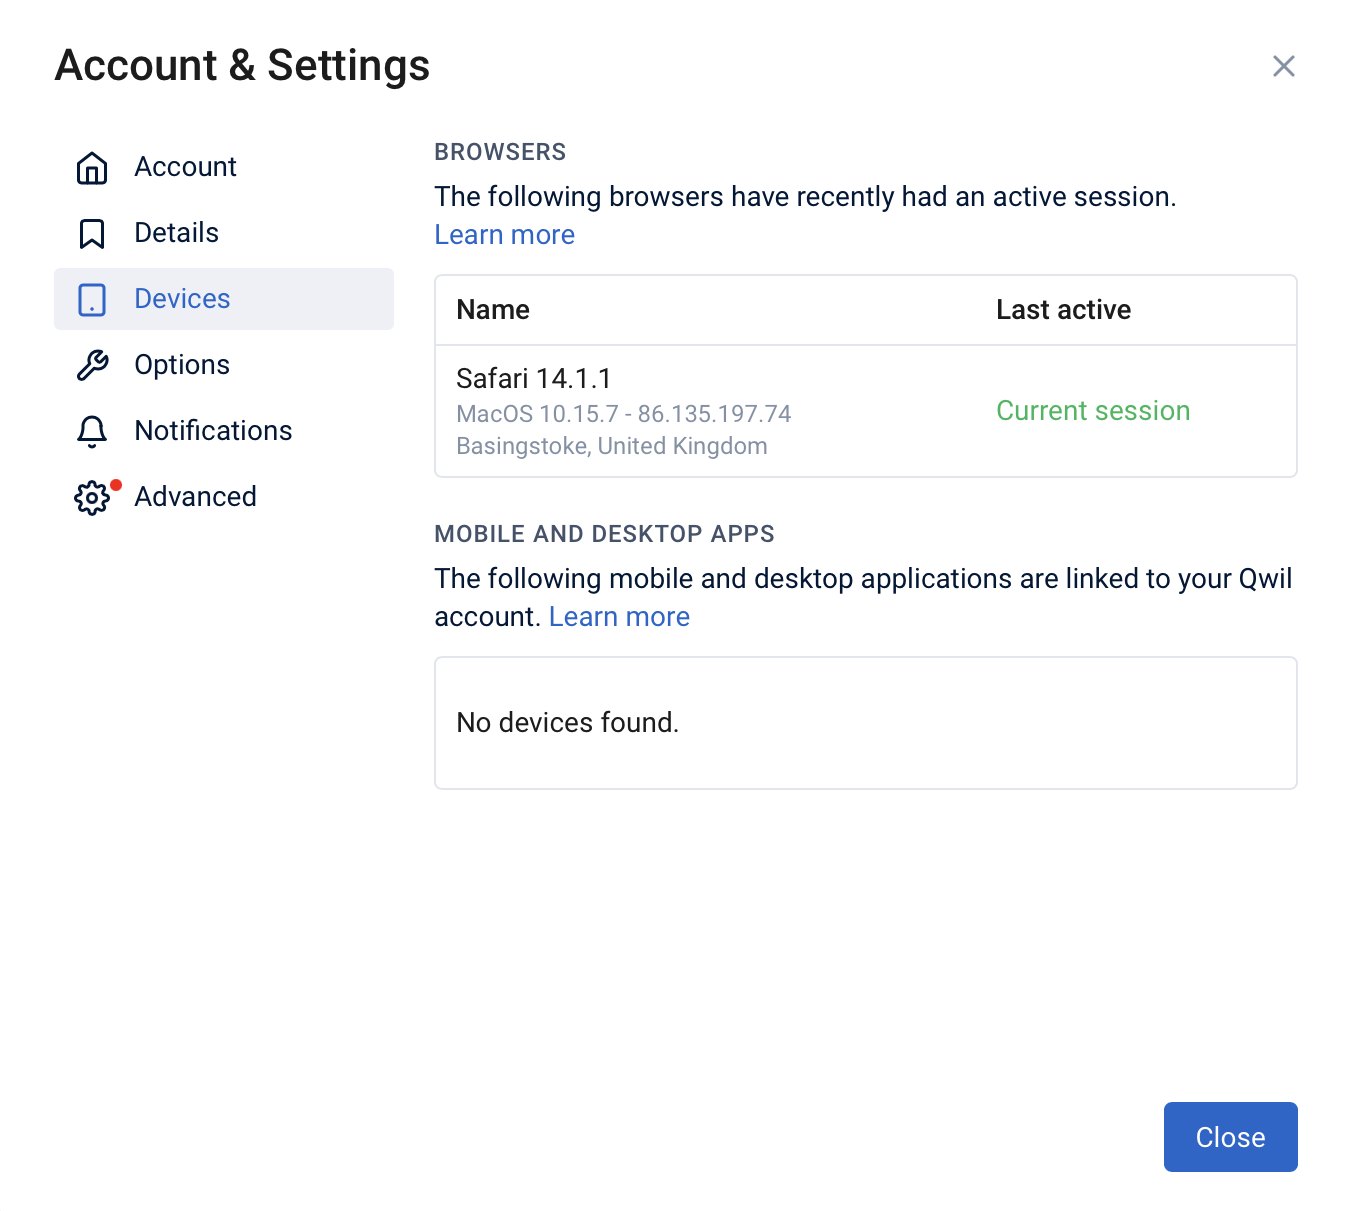The image size is (1351, 1211).
Task: Click the Account home icon
Action: tap(92, 168)
